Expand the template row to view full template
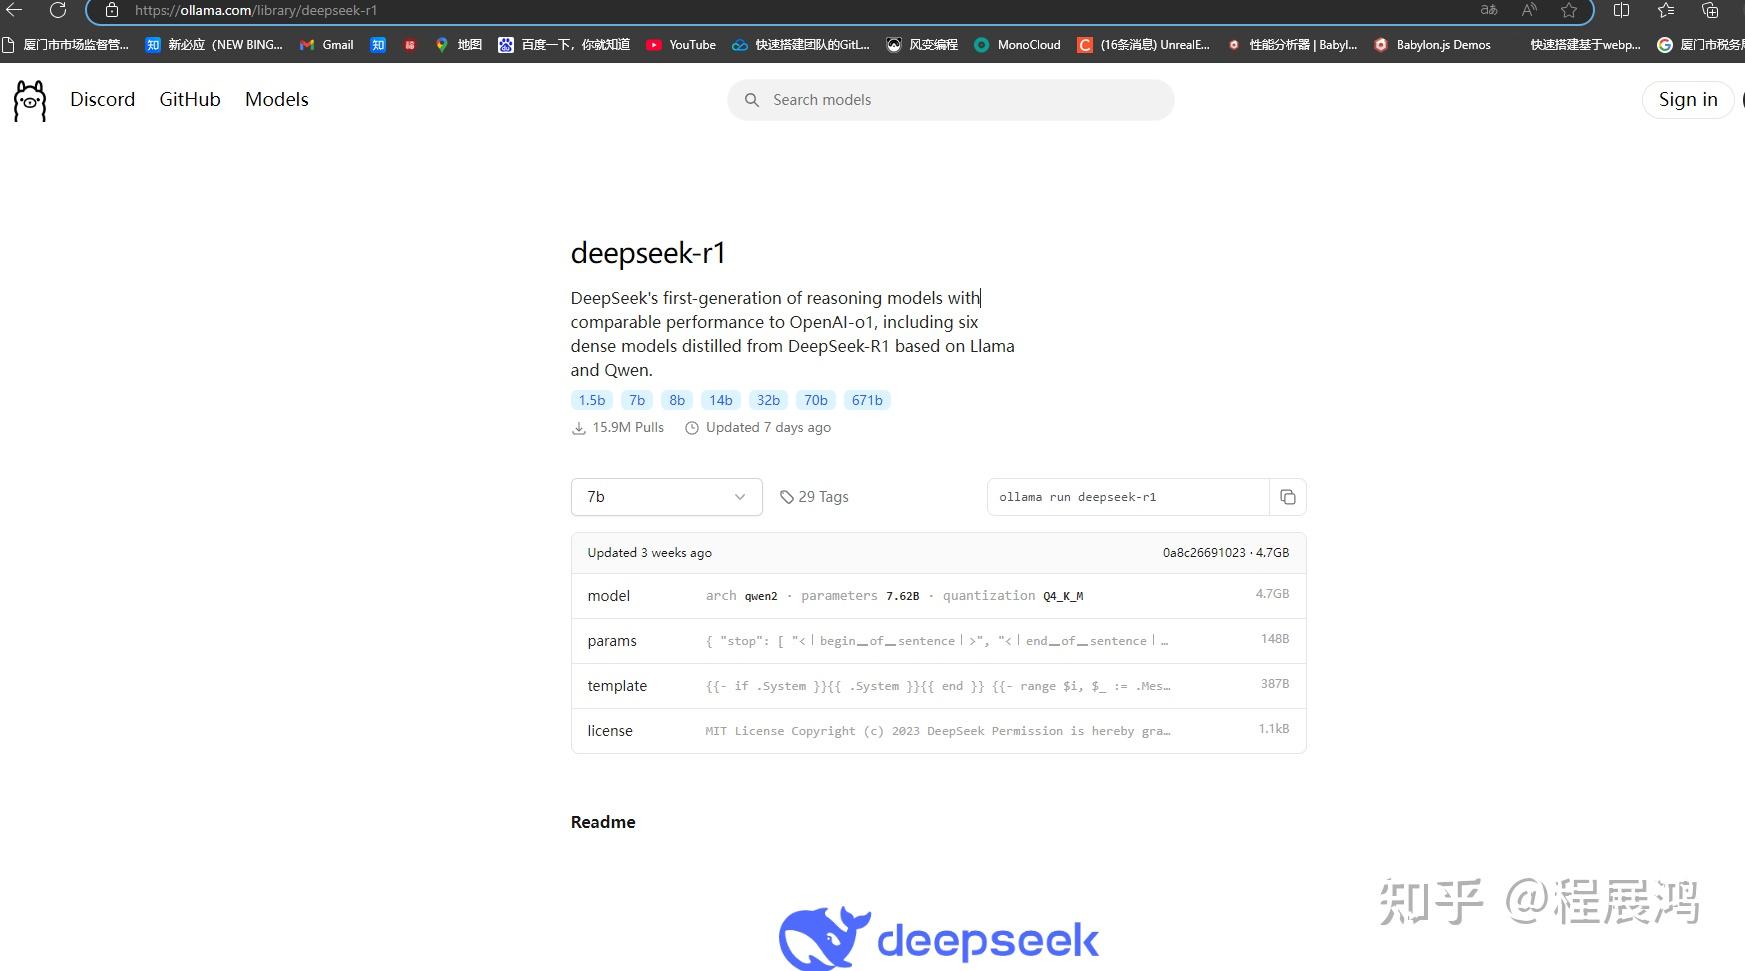Screen dimensions: 1745x971 [x=937, y=686]
